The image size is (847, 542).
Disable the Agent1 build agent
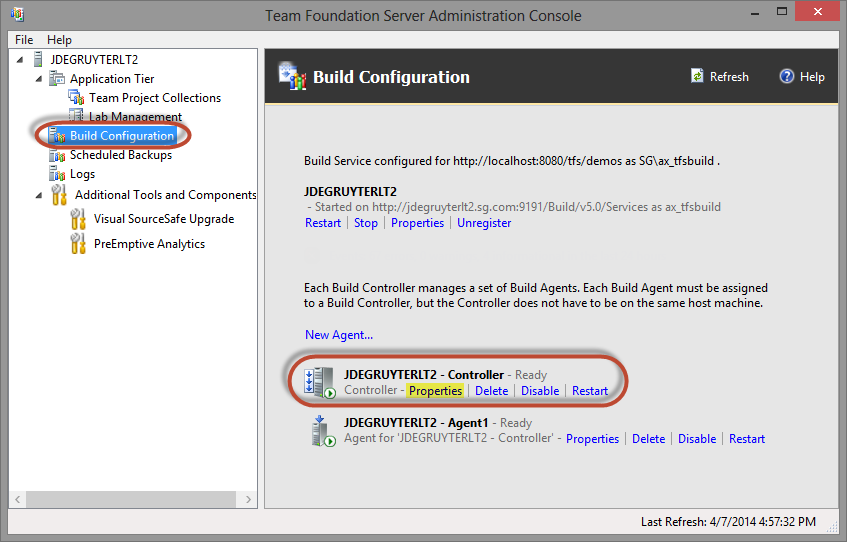click(x=697, y=439)
